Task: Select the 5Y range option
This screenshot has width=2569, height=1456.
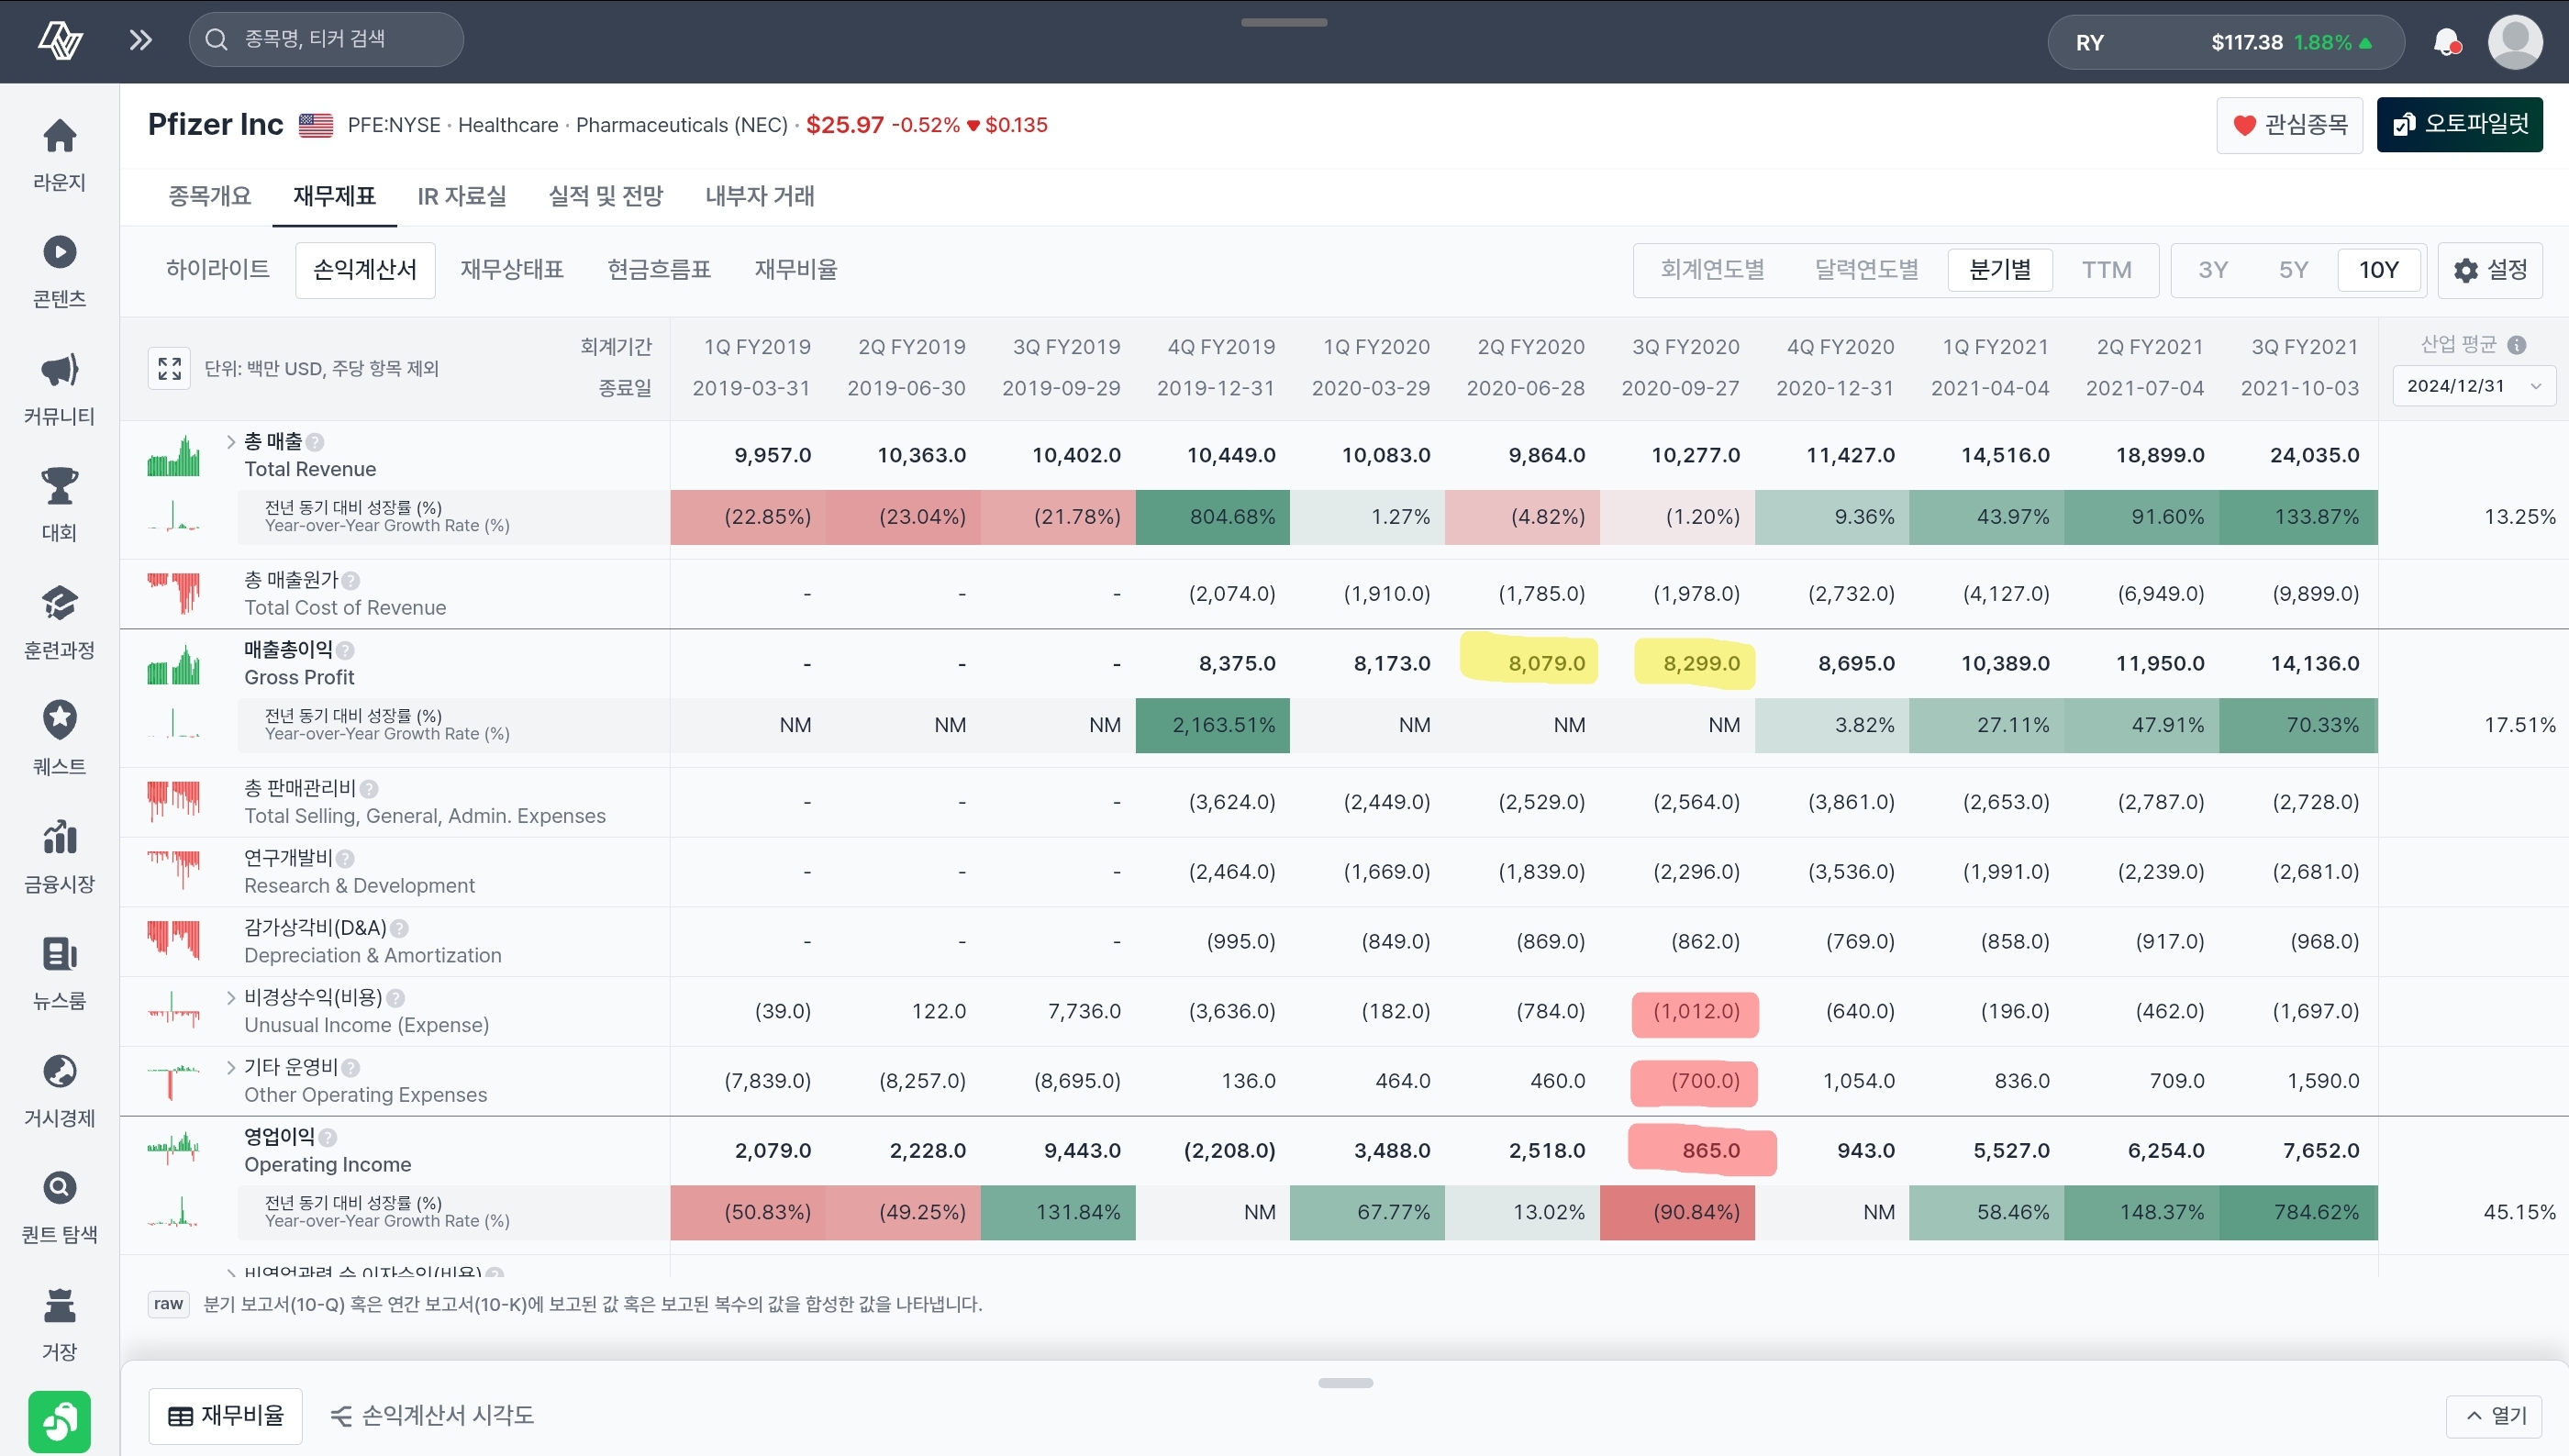Action: (2293, 270)
